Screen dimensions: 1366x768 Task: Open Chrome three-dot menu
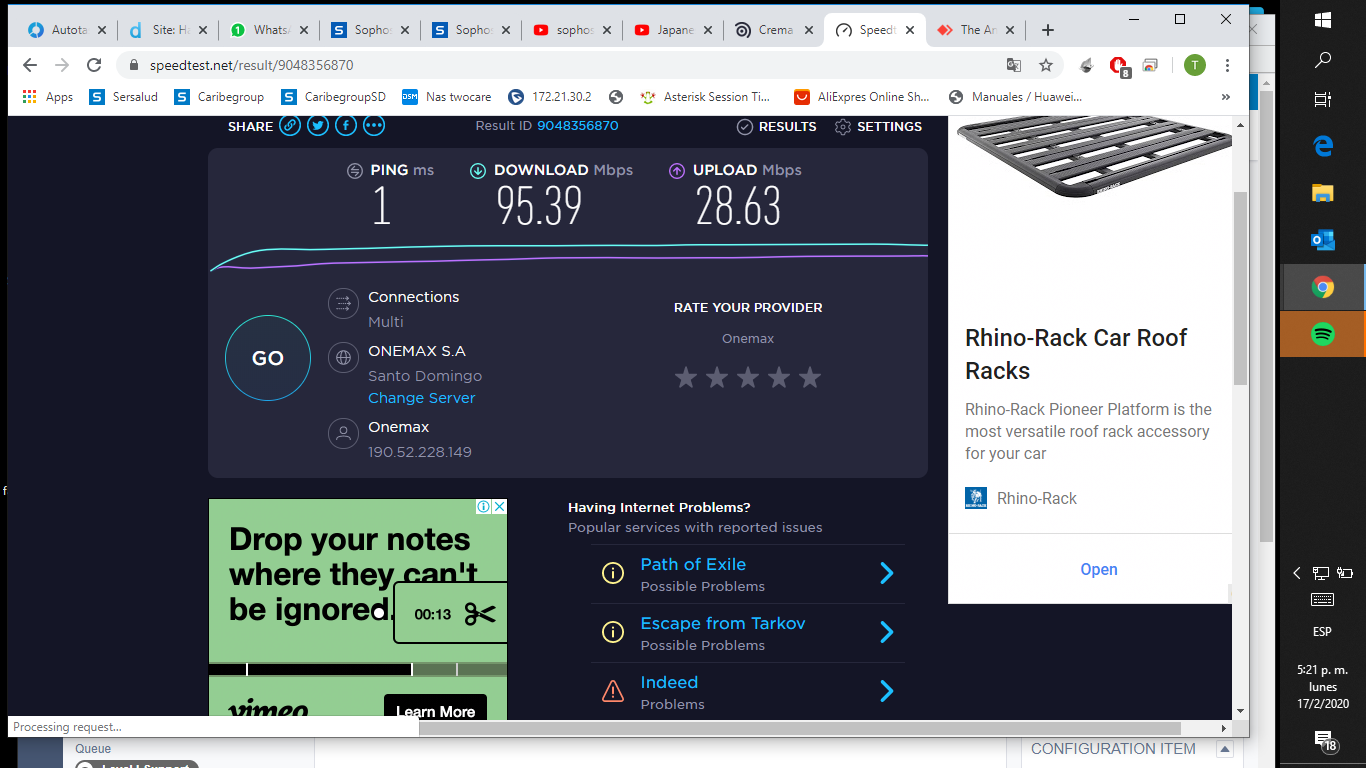click(x=1227, y=65)
